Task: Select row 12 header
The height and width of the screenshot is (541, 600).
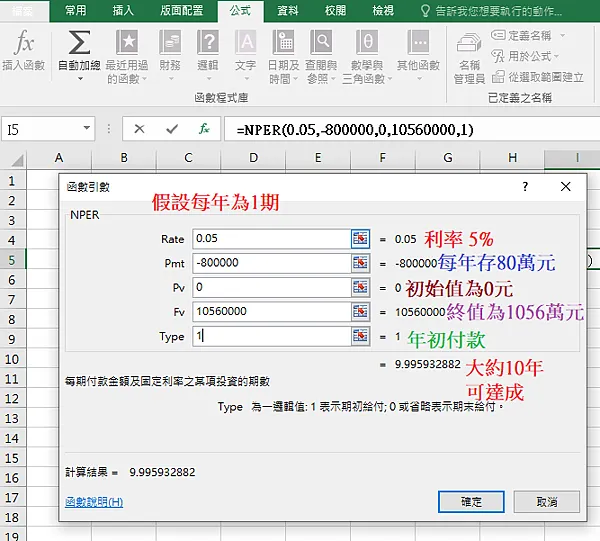Action: pyautogui.click(x=12, y=399)
